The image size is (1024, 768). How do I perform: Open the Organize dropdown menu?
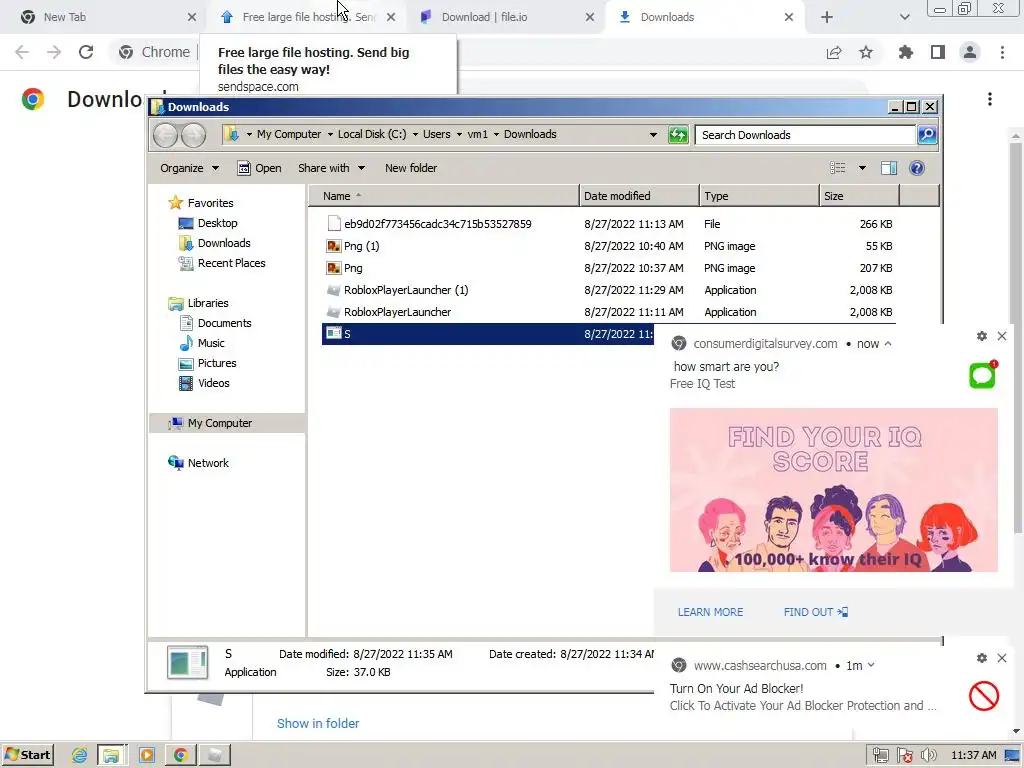[189, 168]
